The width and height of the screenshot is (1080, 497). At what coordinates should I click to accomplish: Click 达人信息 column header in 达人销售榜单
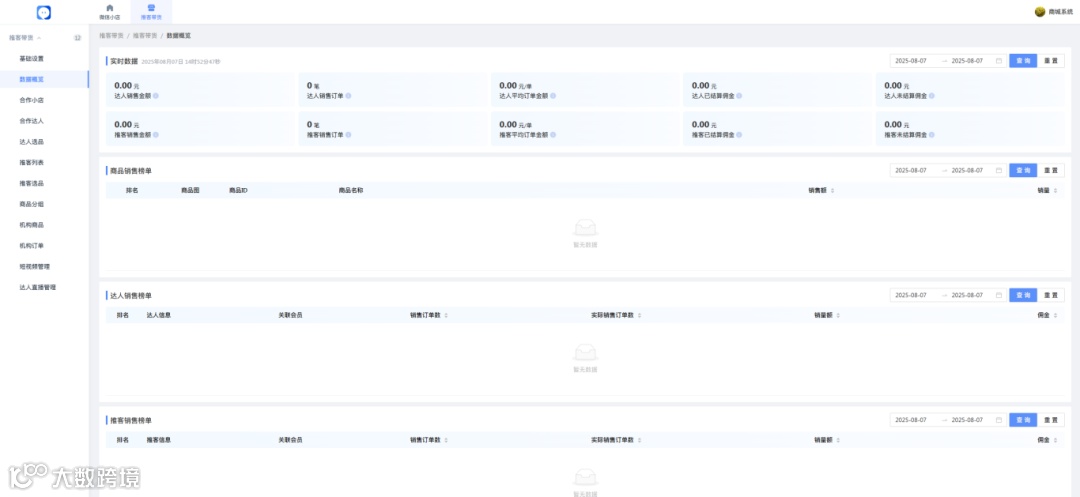pyautogui.click(x=158, y=315)
